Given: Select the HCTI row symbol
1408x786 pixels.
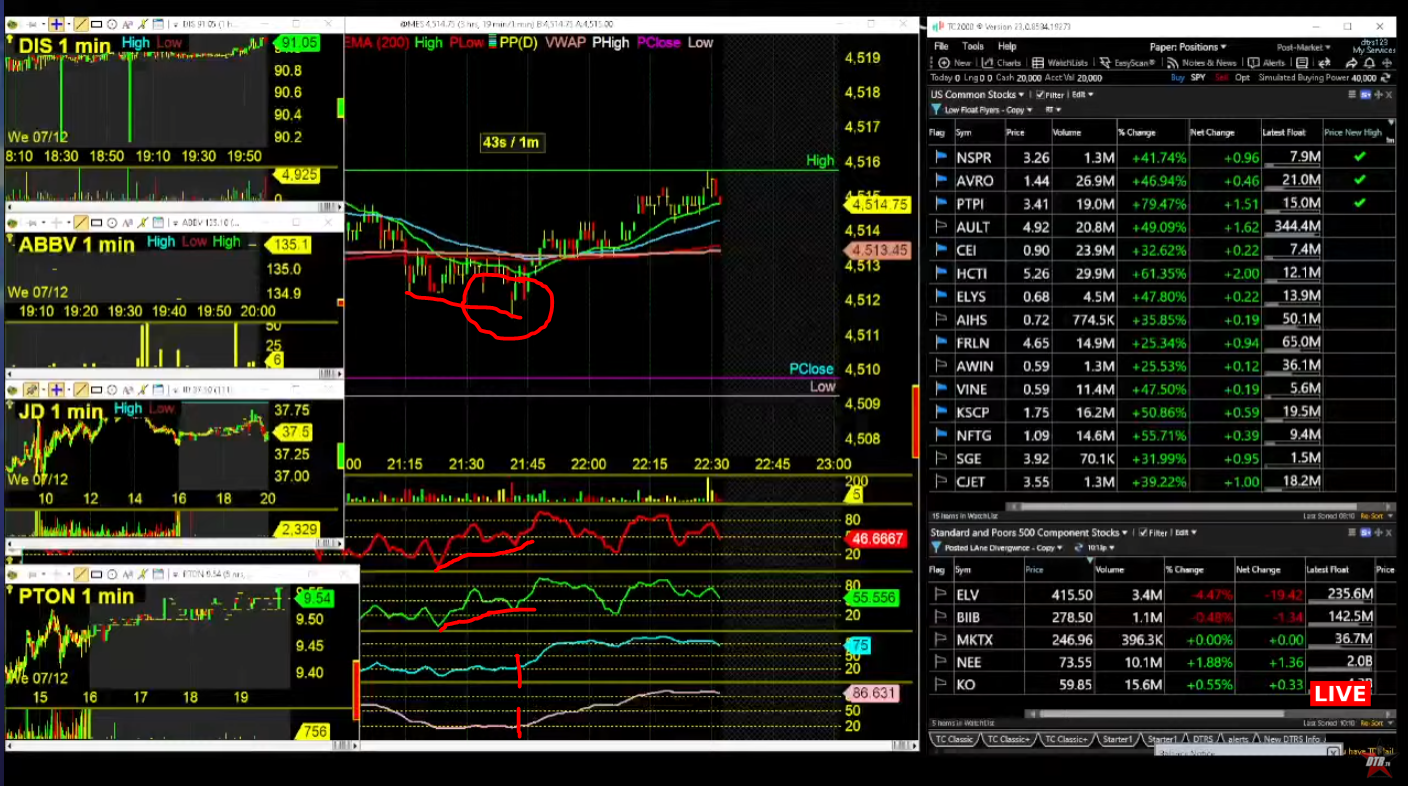Looking at the screenshot, I should (972, 273).
